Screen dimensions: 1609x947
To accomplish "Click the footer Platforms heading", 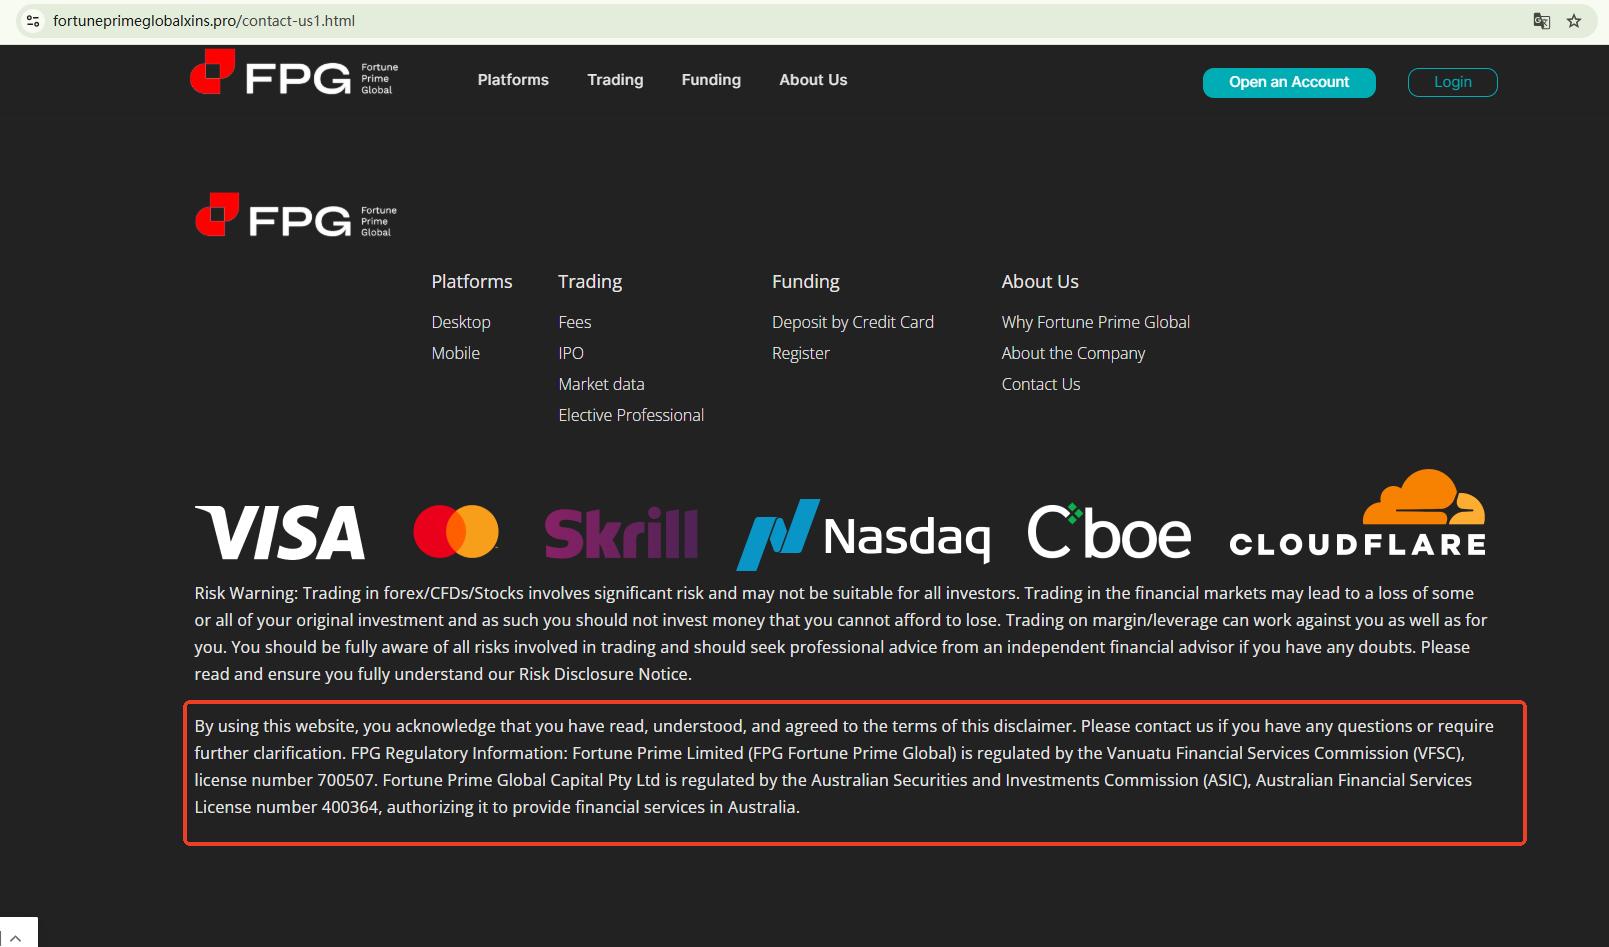I will click(472, 282).
